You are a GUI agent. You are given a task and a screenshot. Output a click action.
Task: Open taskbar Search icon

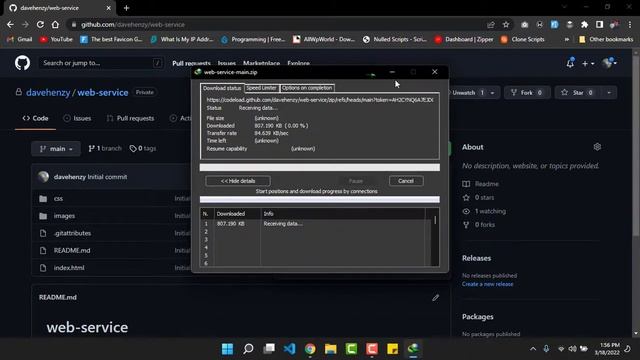(x=248, y=349)
